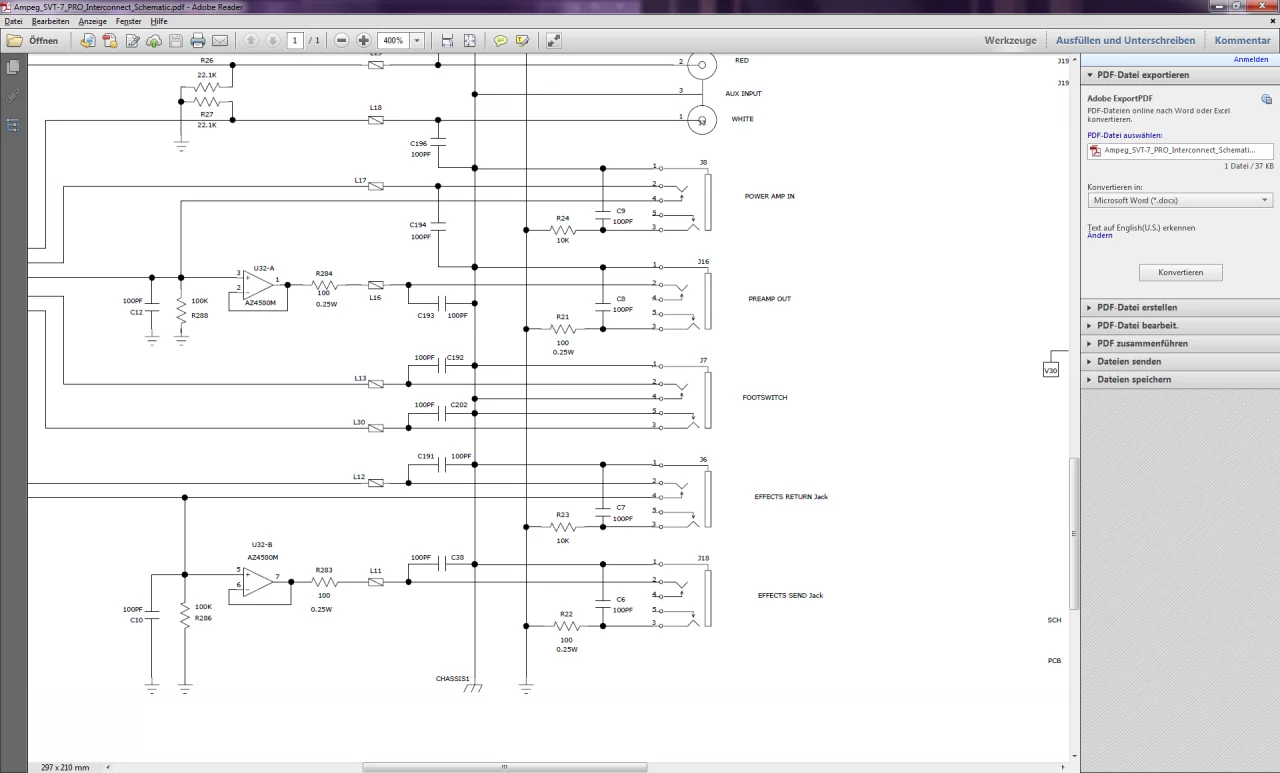This screenshot has width=1280, height=773.
Task: Open the Bearbeiten menu
Action: click(50, 21)
